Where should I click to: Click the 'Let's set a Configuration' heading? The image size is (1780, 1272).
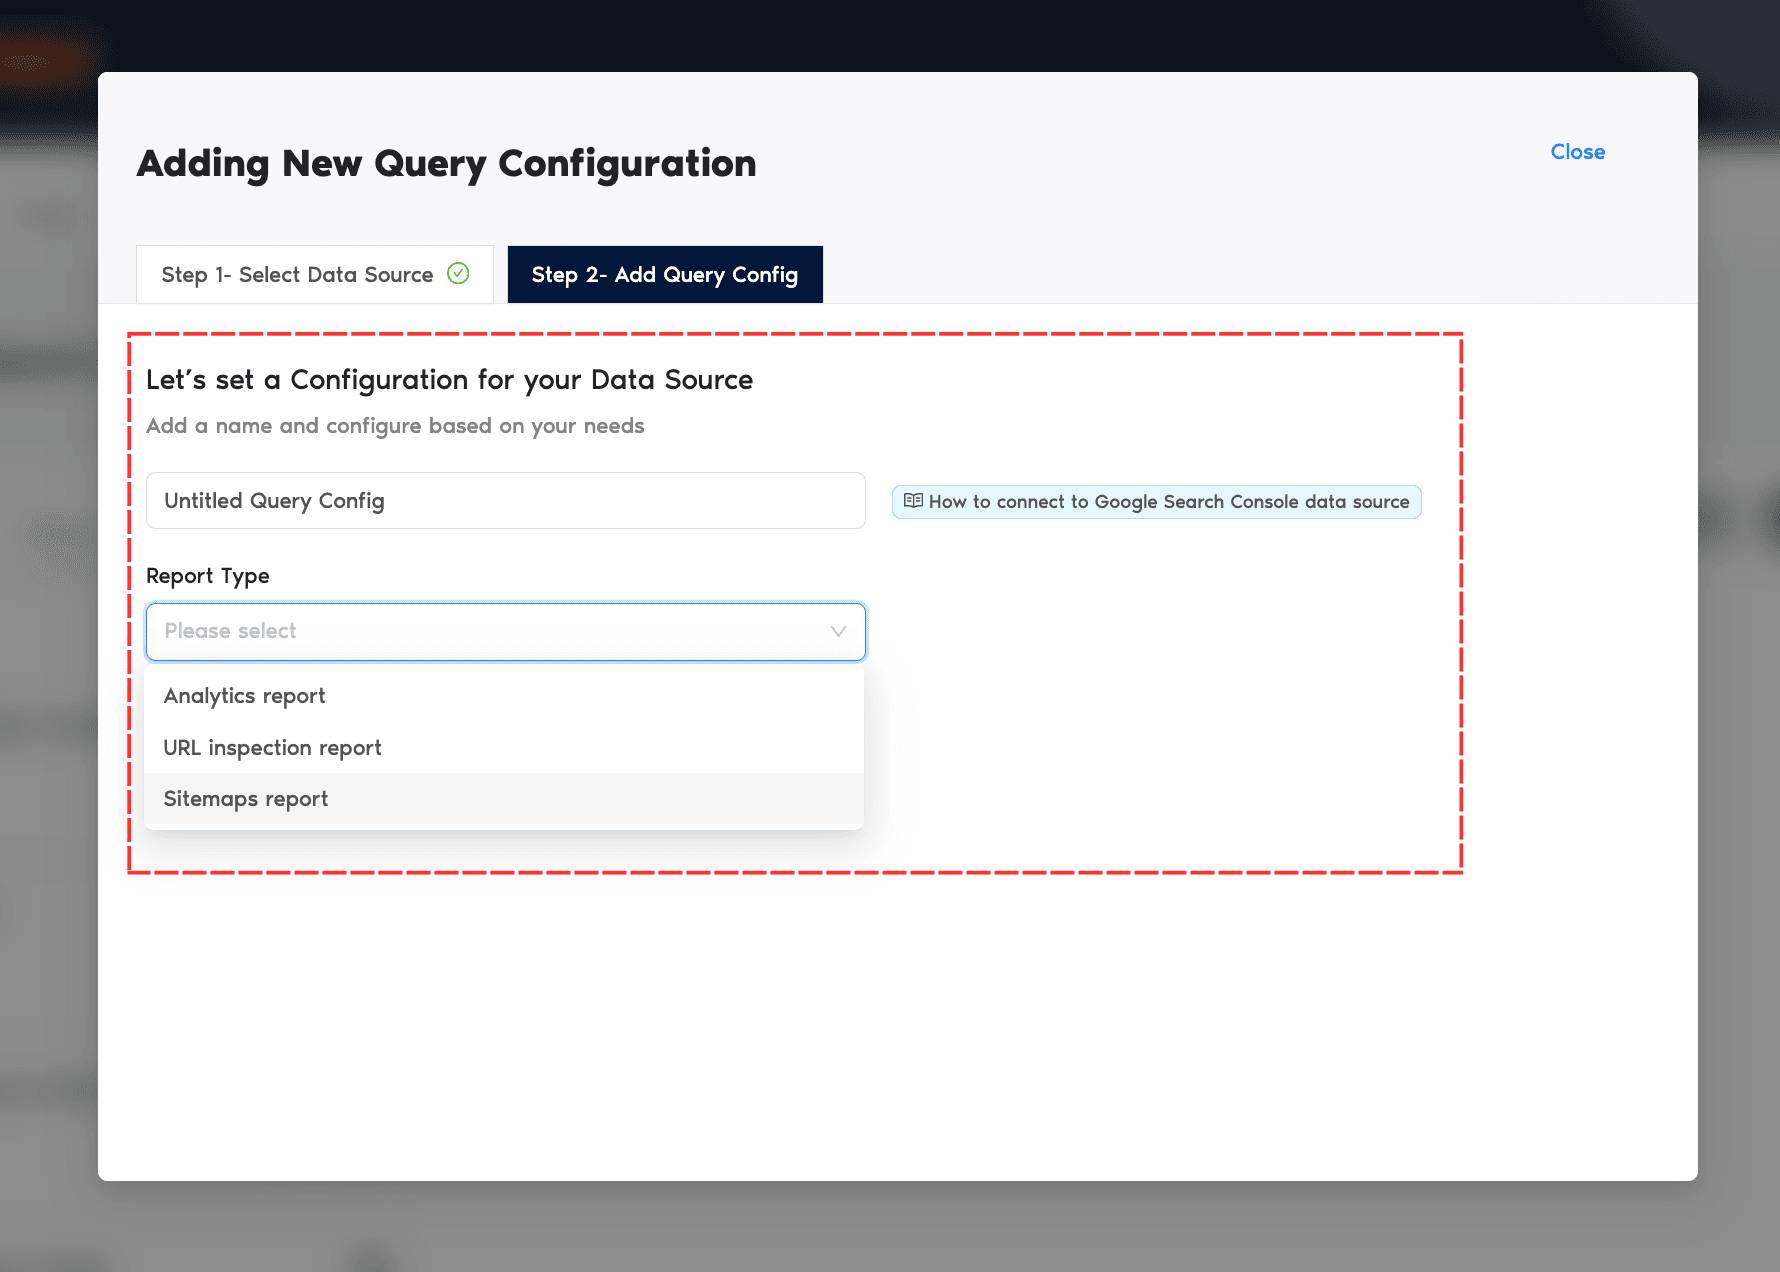[449, 380]
